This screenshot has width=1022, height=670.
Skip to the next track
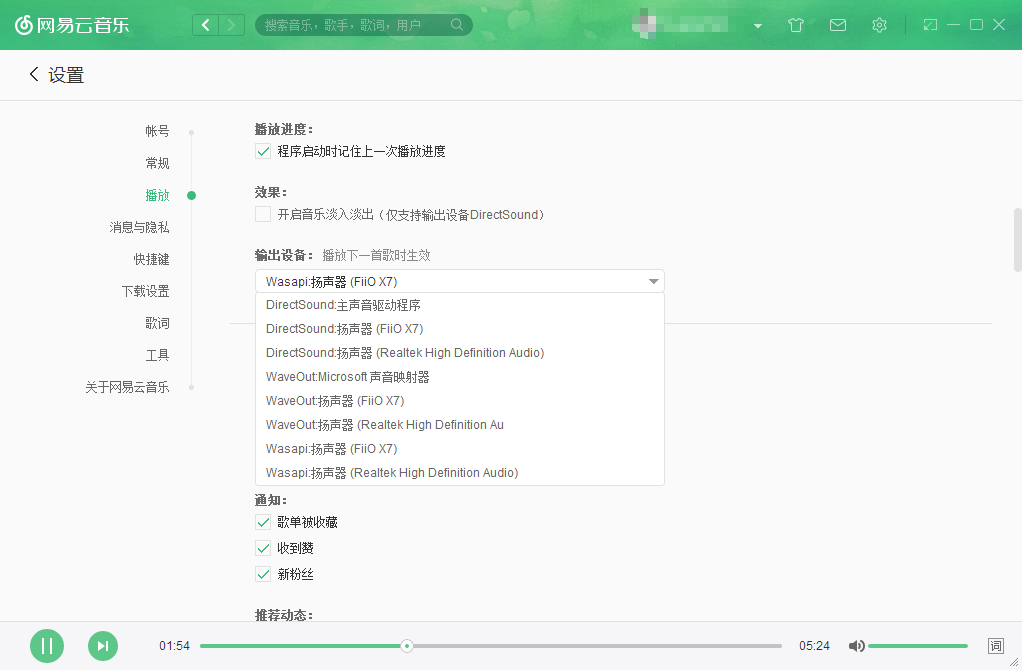pyautogui.click(x=103, y=646)
